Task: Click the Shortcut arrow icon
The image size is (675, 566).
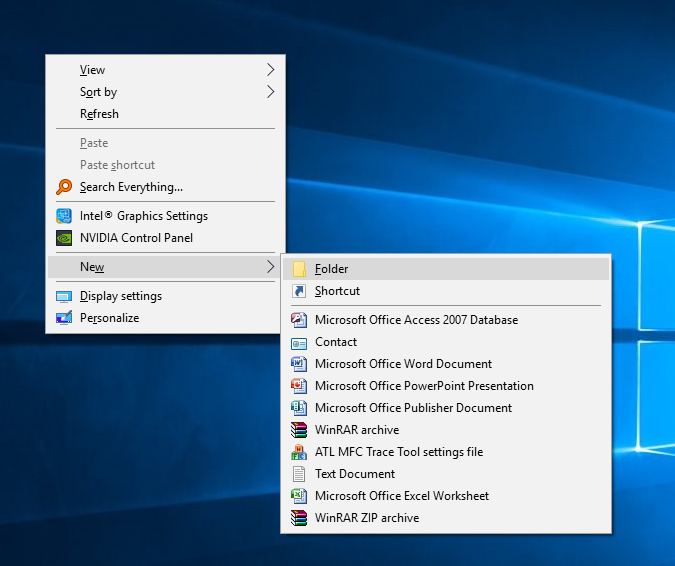Action: tap(299, 291)
